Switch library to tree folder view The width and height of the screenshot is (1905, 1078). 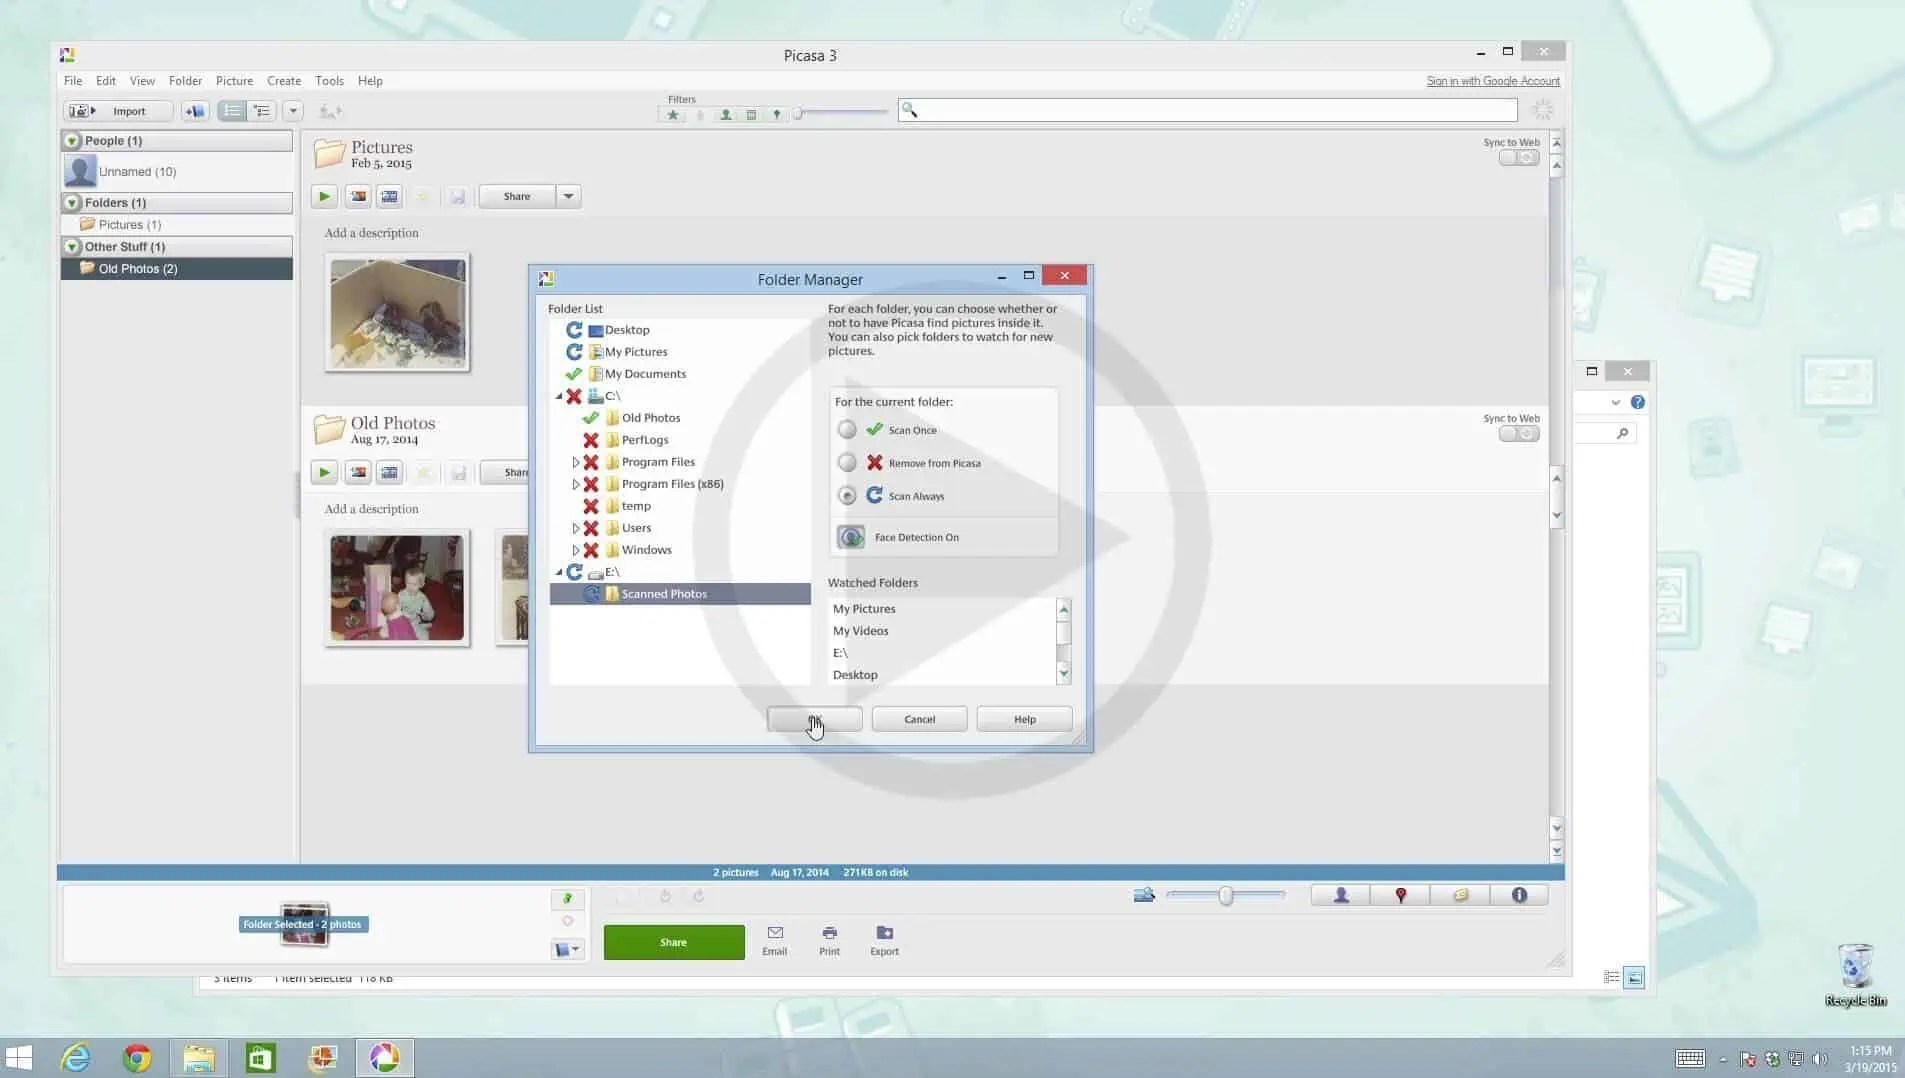261,111
